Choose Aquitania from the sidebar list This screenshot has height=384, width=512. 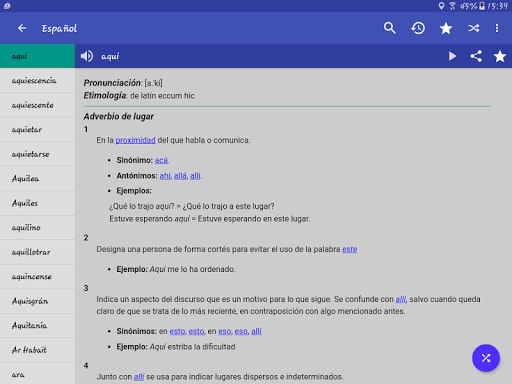(37, 325)
